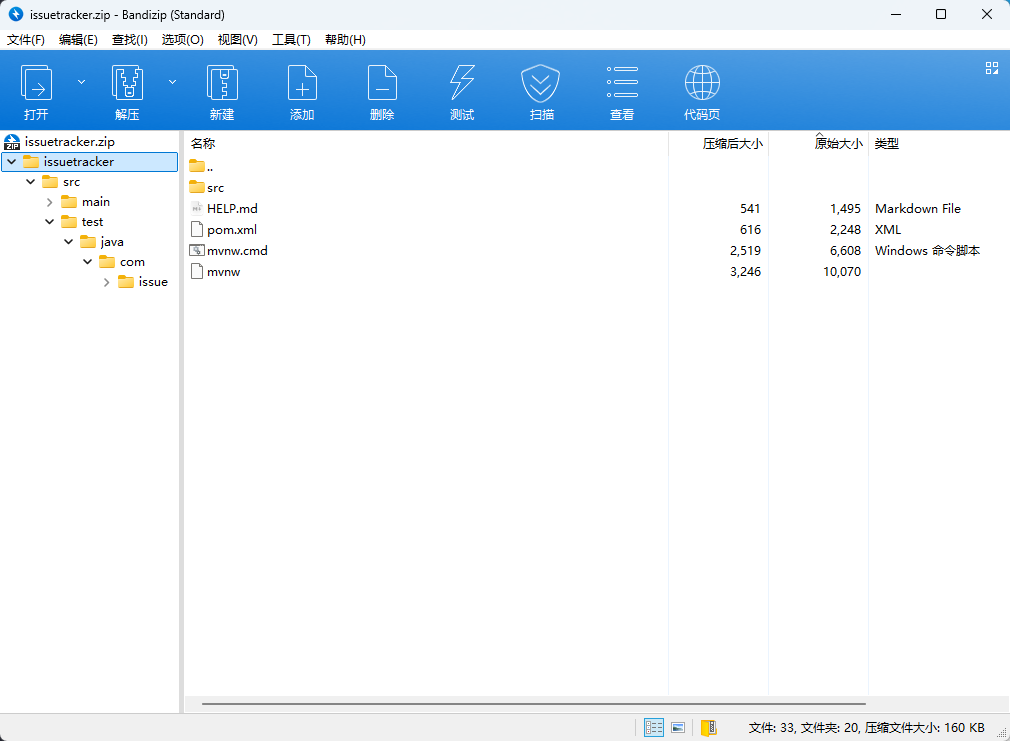The width and height of the screenshot is (1010, 741).
Task: Open the dropdown arrow beside Open (打开)
Action: tap(81, 82)
